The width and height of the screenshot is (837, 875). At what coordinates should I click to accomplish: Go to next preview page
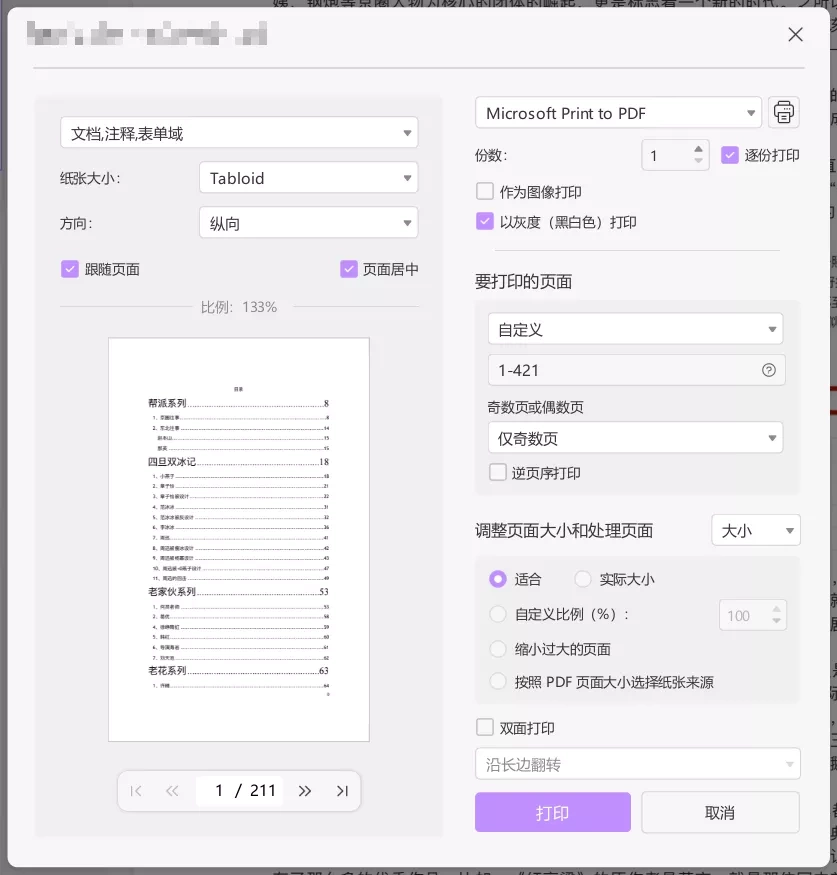click(304, 791)
